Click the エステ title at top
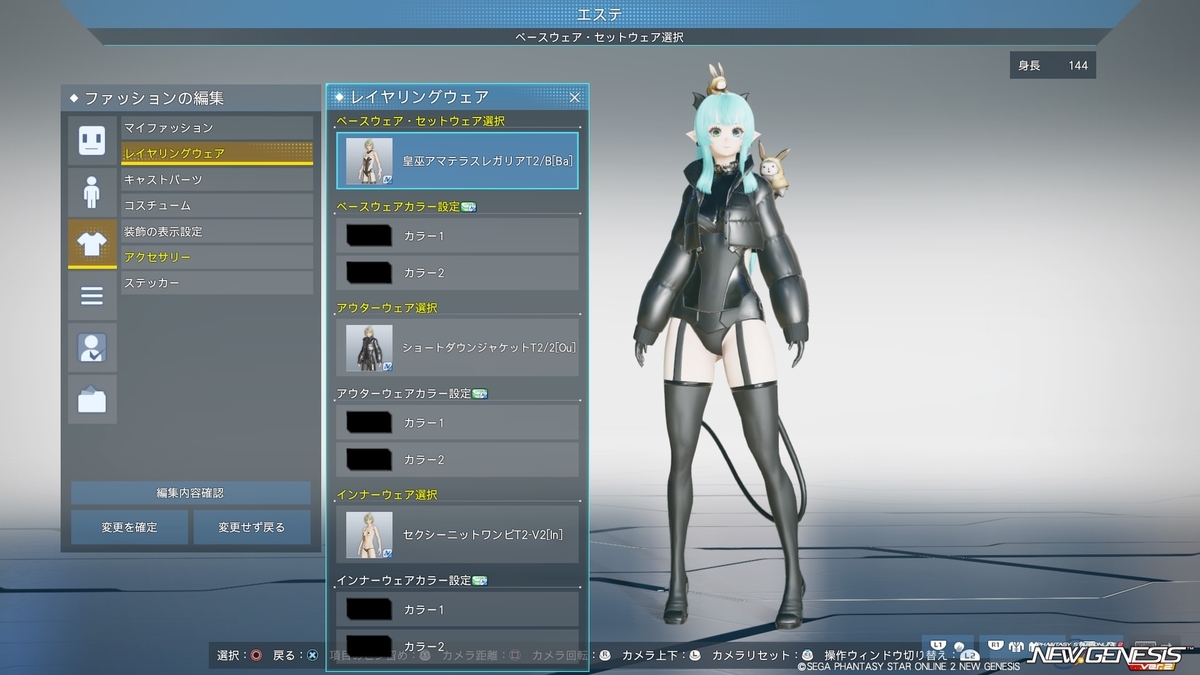 click(600, 14)
